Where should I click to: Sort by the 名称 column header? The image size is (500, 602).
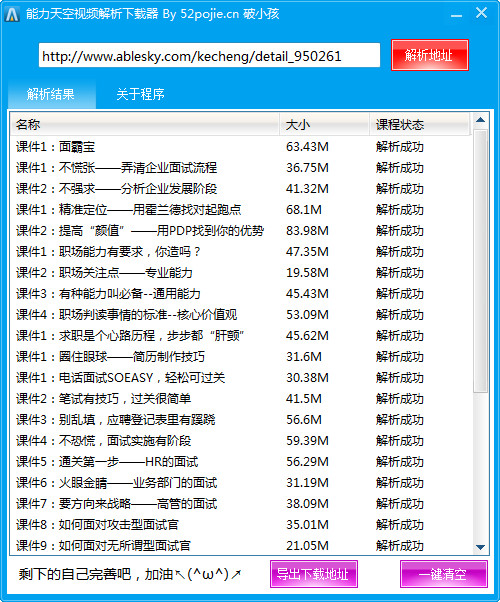point(144,124)
